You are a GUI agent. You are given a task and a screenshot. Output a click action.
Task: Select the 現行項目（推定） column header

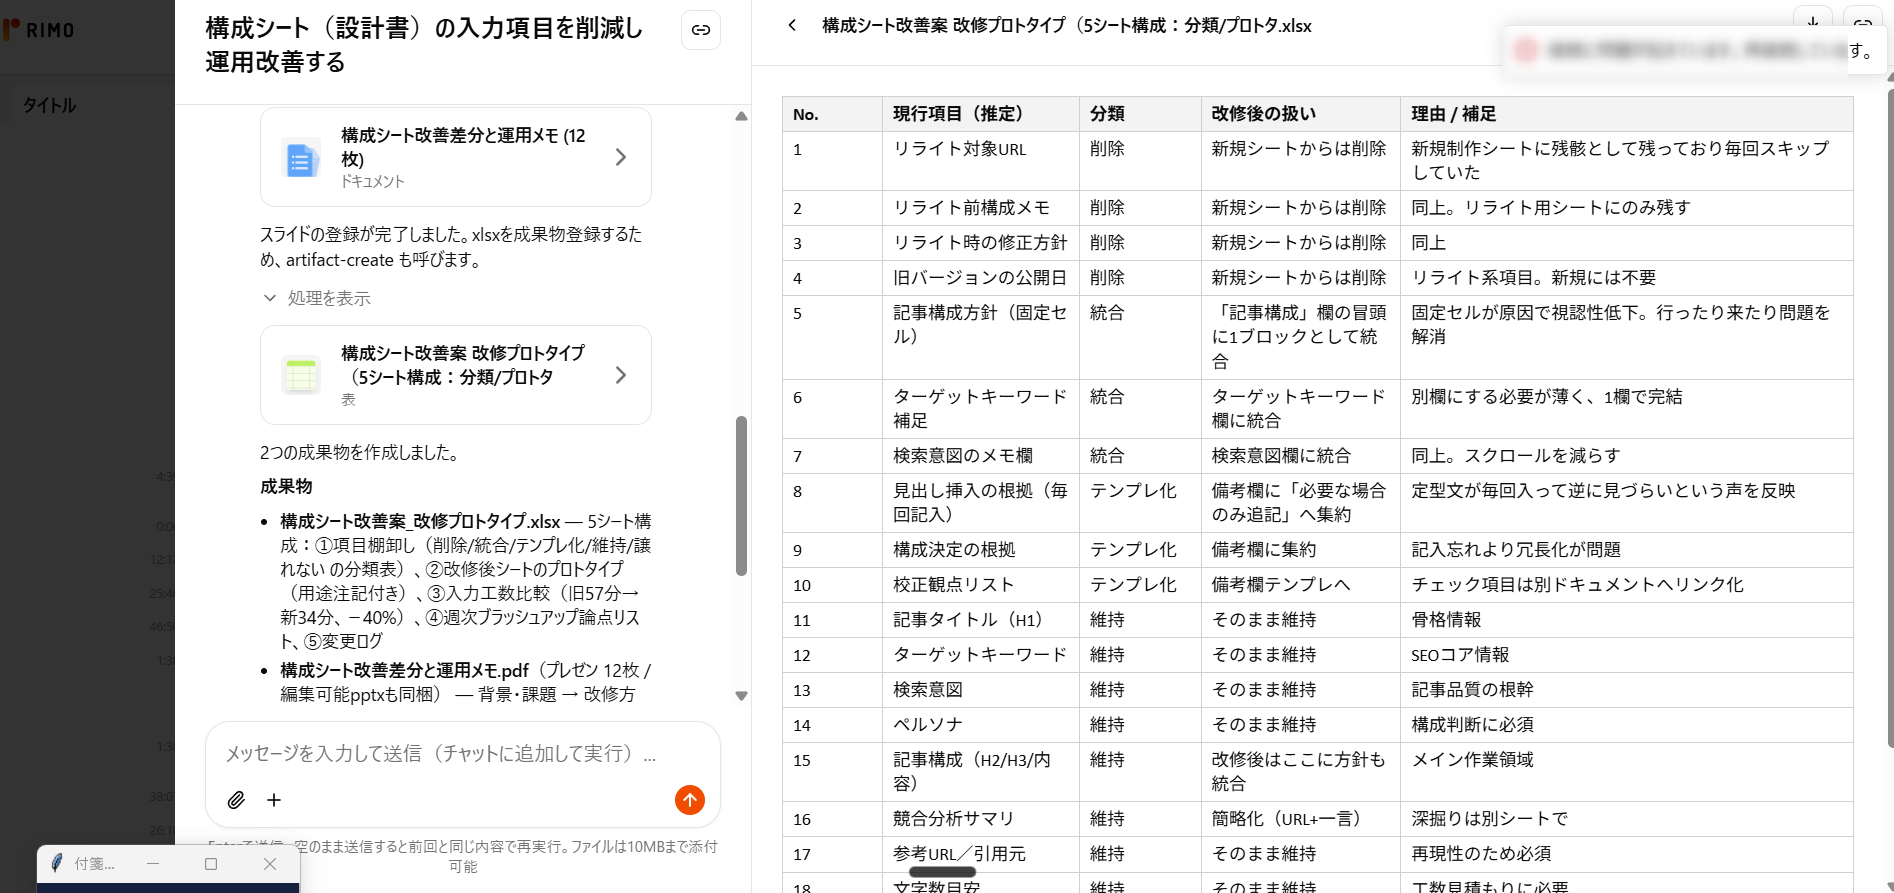click(980, 114)
